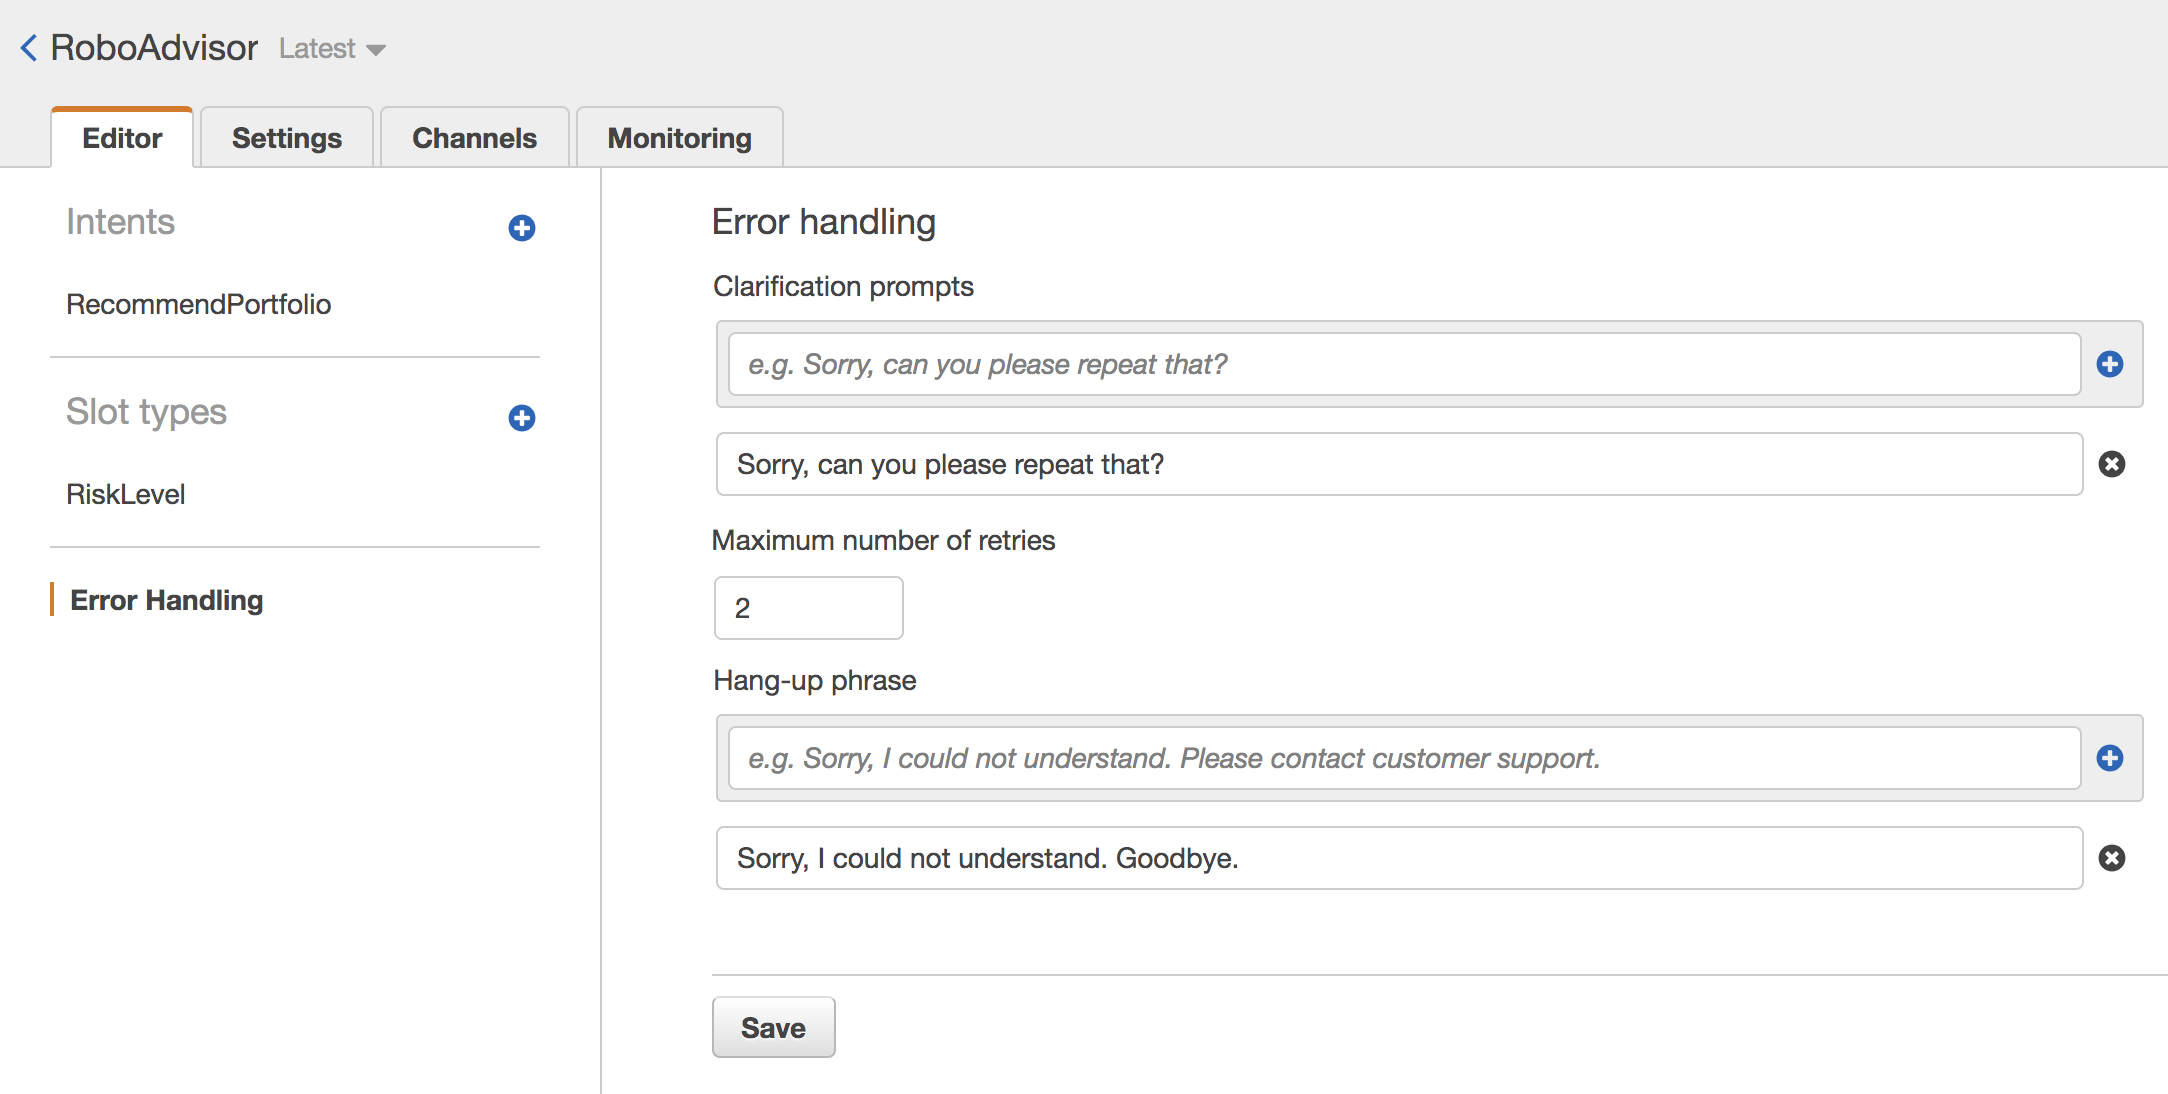Add a new intent with plus icon
2168x1094 pixels.
tap(521, 228)
